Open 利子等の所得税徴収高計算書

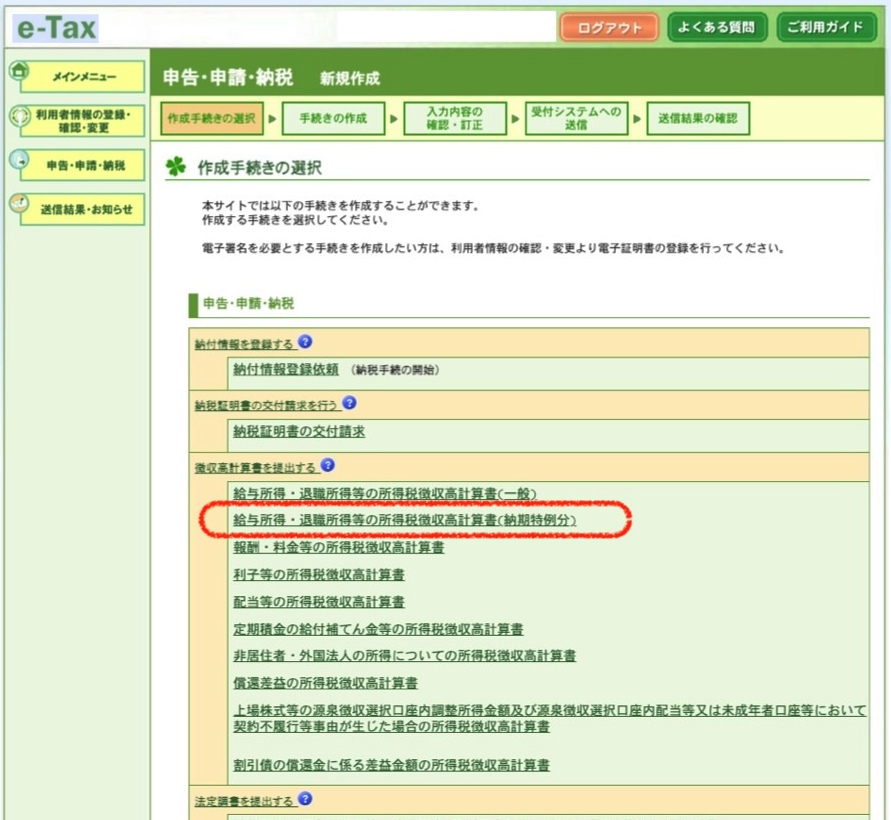tap(319, 575)
